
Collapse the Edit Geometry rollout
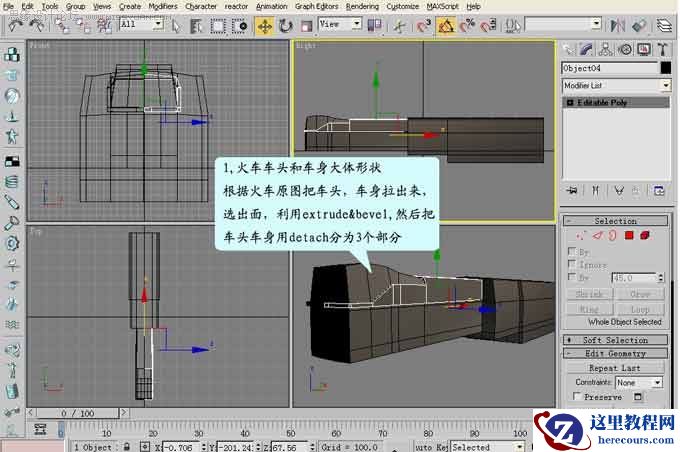tap(615, 354)
